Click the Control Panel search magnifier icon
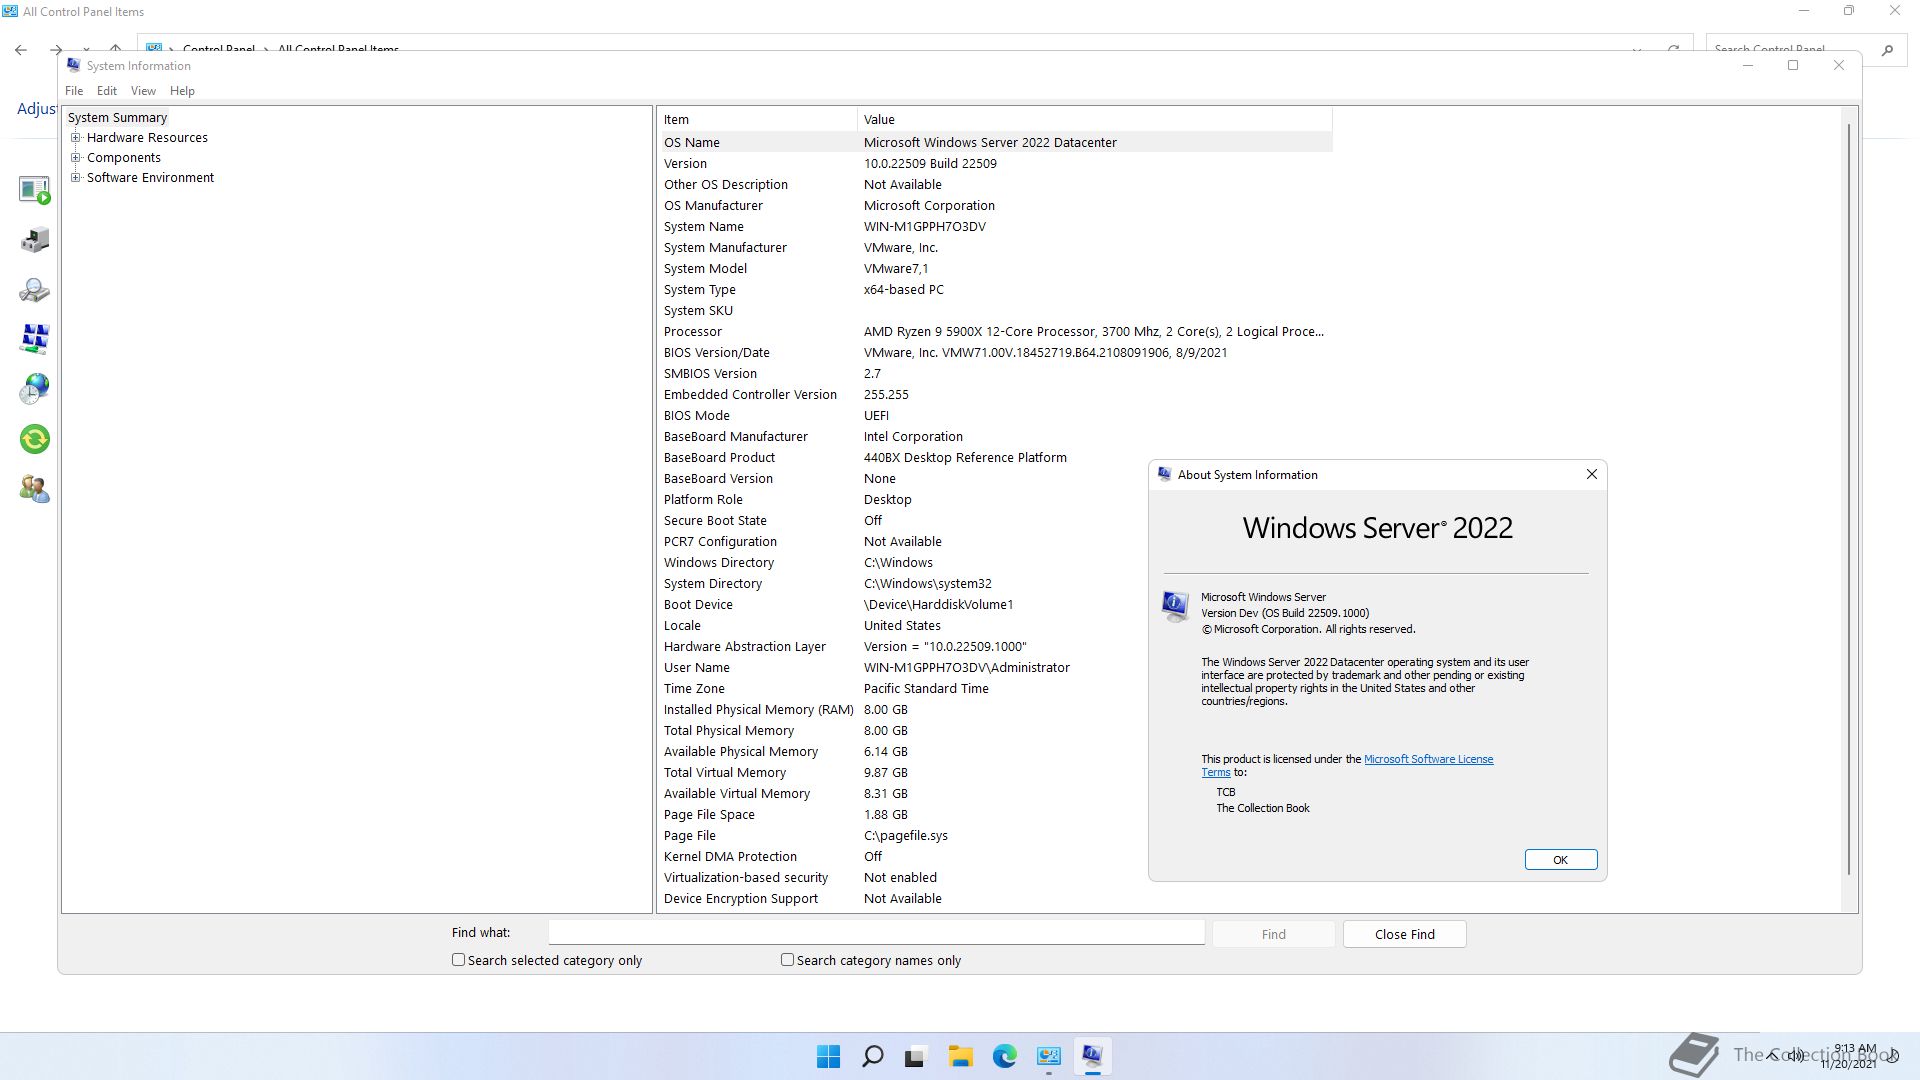This screenshot has height=1080, width=1920. point(1887,49)
